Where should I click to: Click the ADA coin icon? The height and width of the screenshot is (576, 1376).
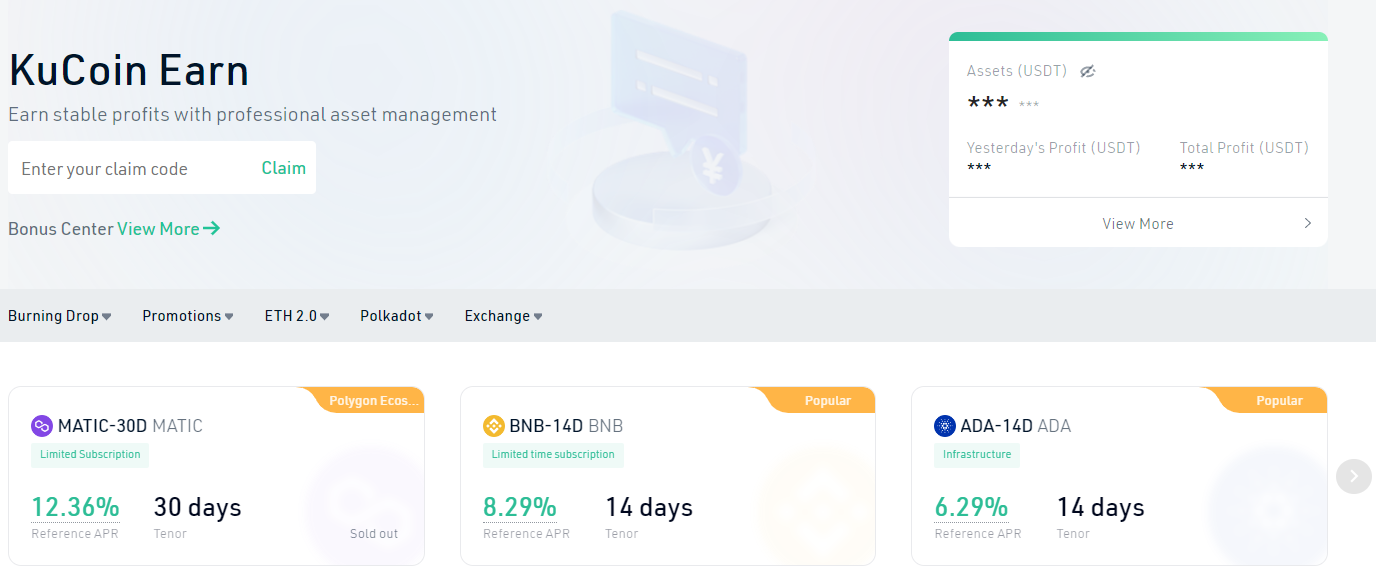coord(945,427)
